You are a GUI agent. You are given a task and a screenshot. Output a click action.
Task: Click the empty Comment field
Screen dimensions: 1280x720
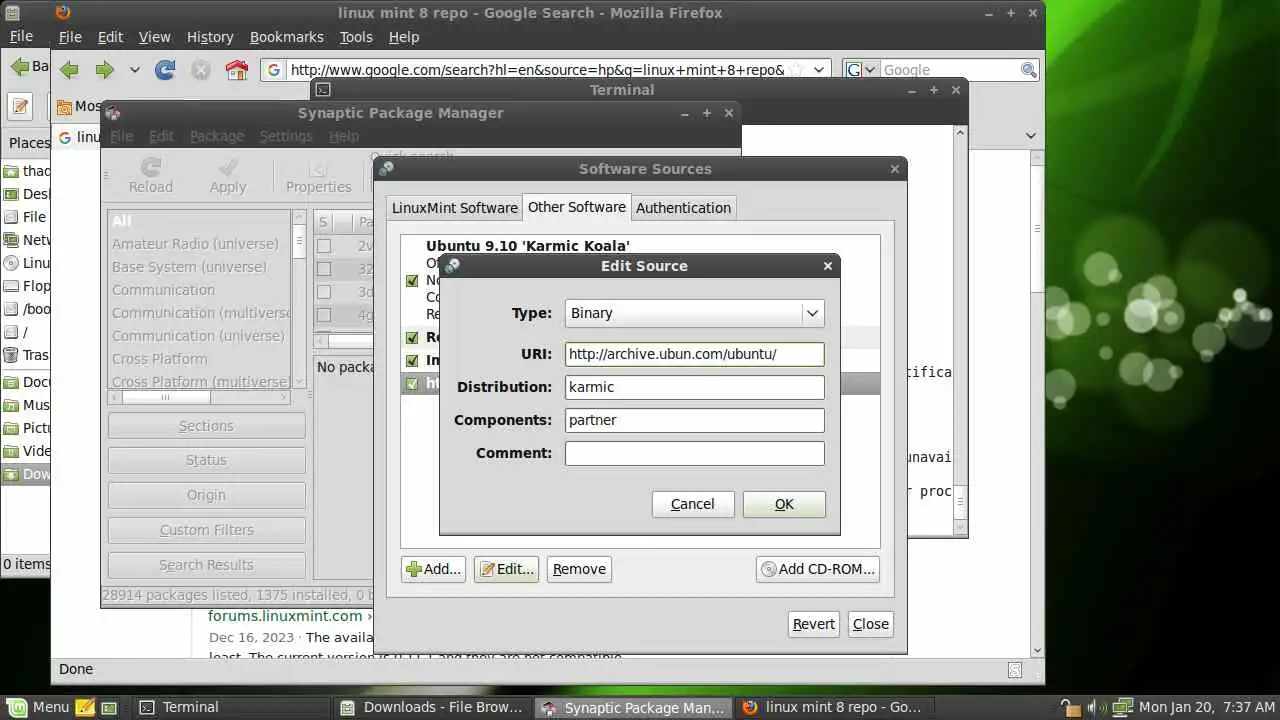coord(694,453)
